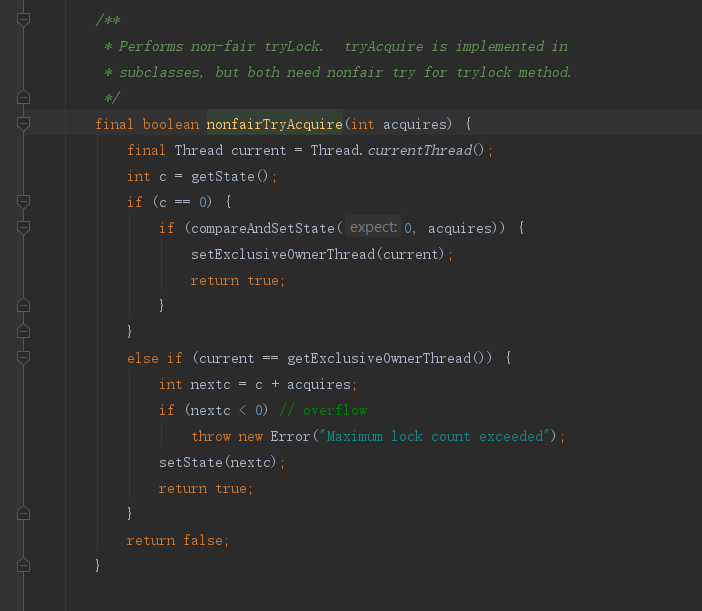
Task: Click the 'if (nextc < 0)' condition
Action: [x=214, y=410]
